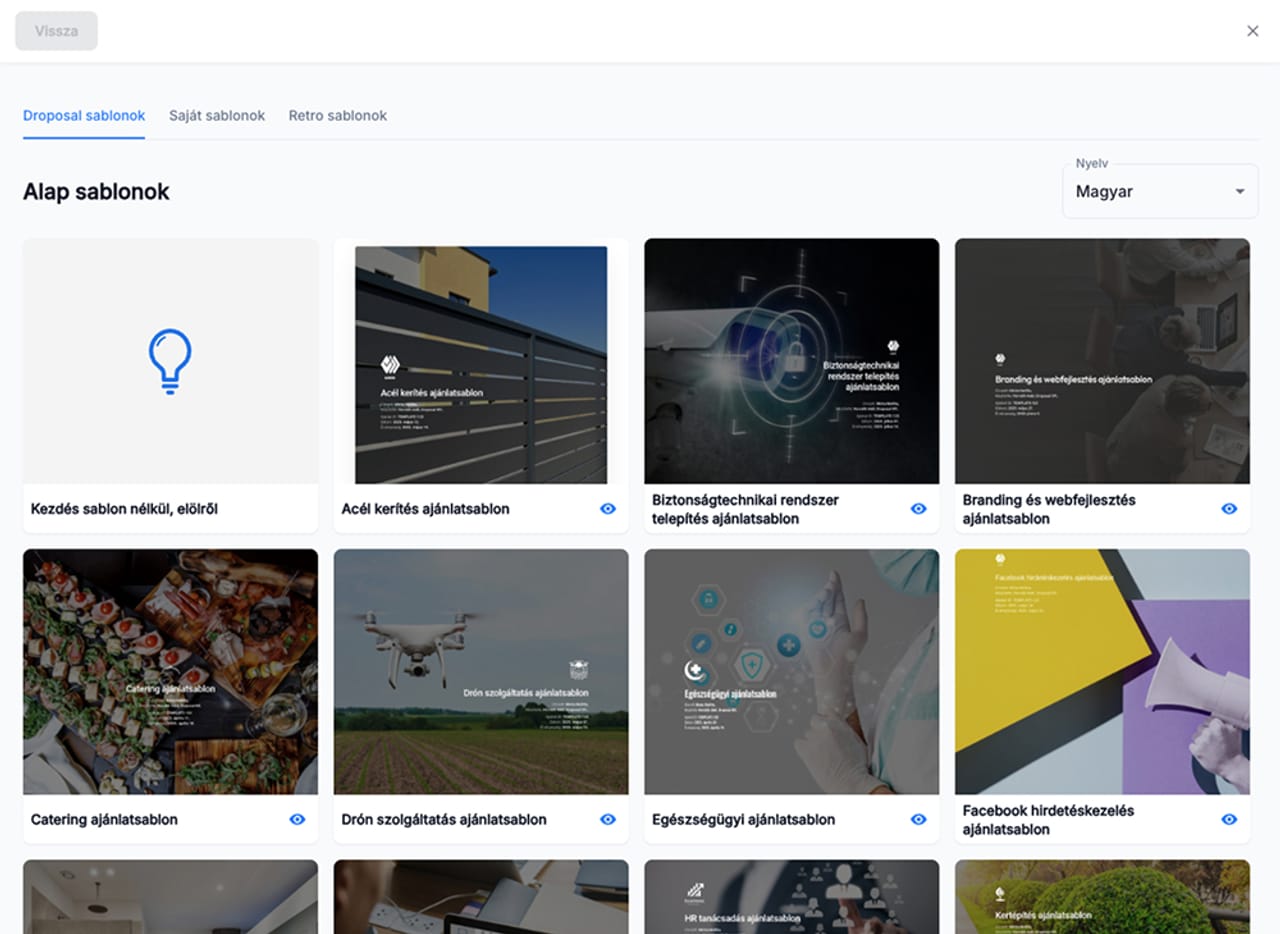
Task: Preview Facebook hirdetéskezelés template eye icon
Action: point(1229,819)
